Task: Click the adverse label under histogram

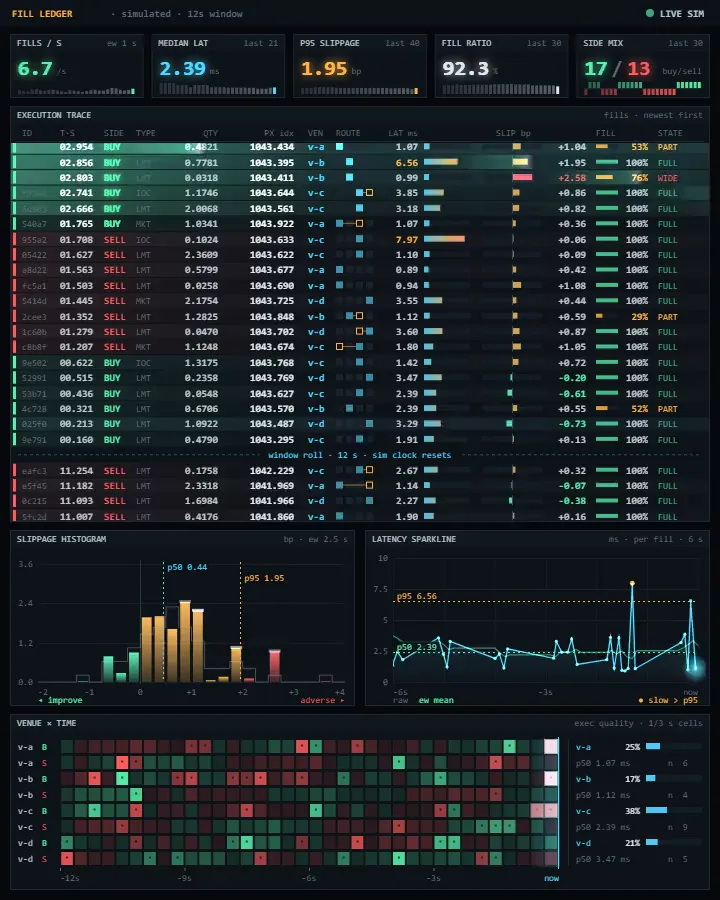Action: (x=322, y=700)
